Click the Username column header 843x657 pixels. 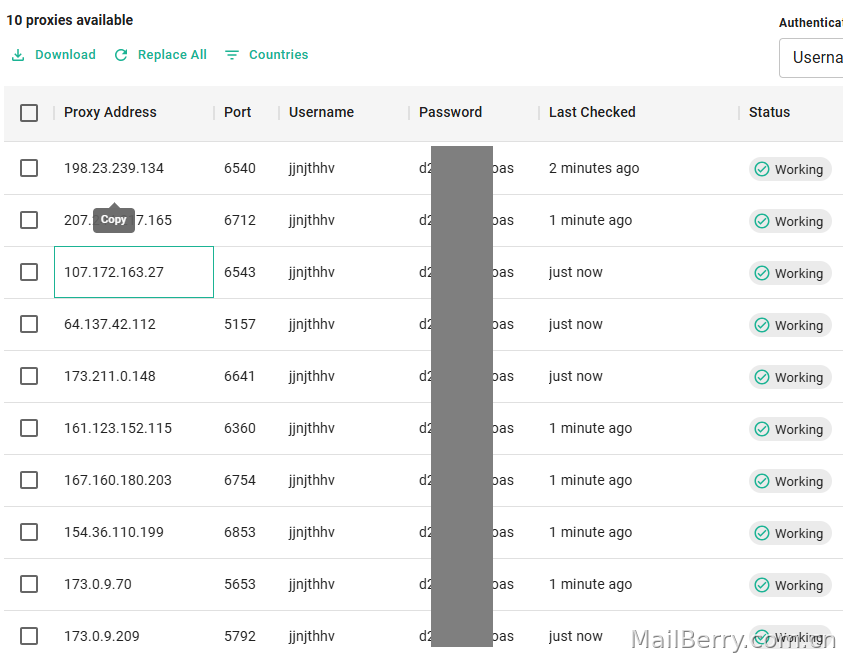[x=322, y=112]
